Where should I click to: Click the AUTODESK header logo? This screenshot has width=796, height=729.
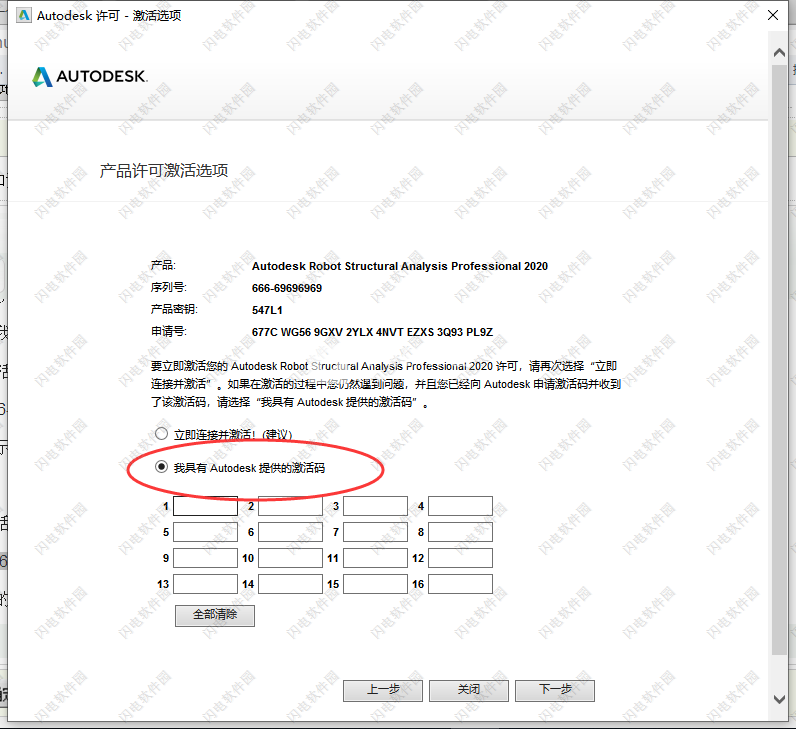89,77
